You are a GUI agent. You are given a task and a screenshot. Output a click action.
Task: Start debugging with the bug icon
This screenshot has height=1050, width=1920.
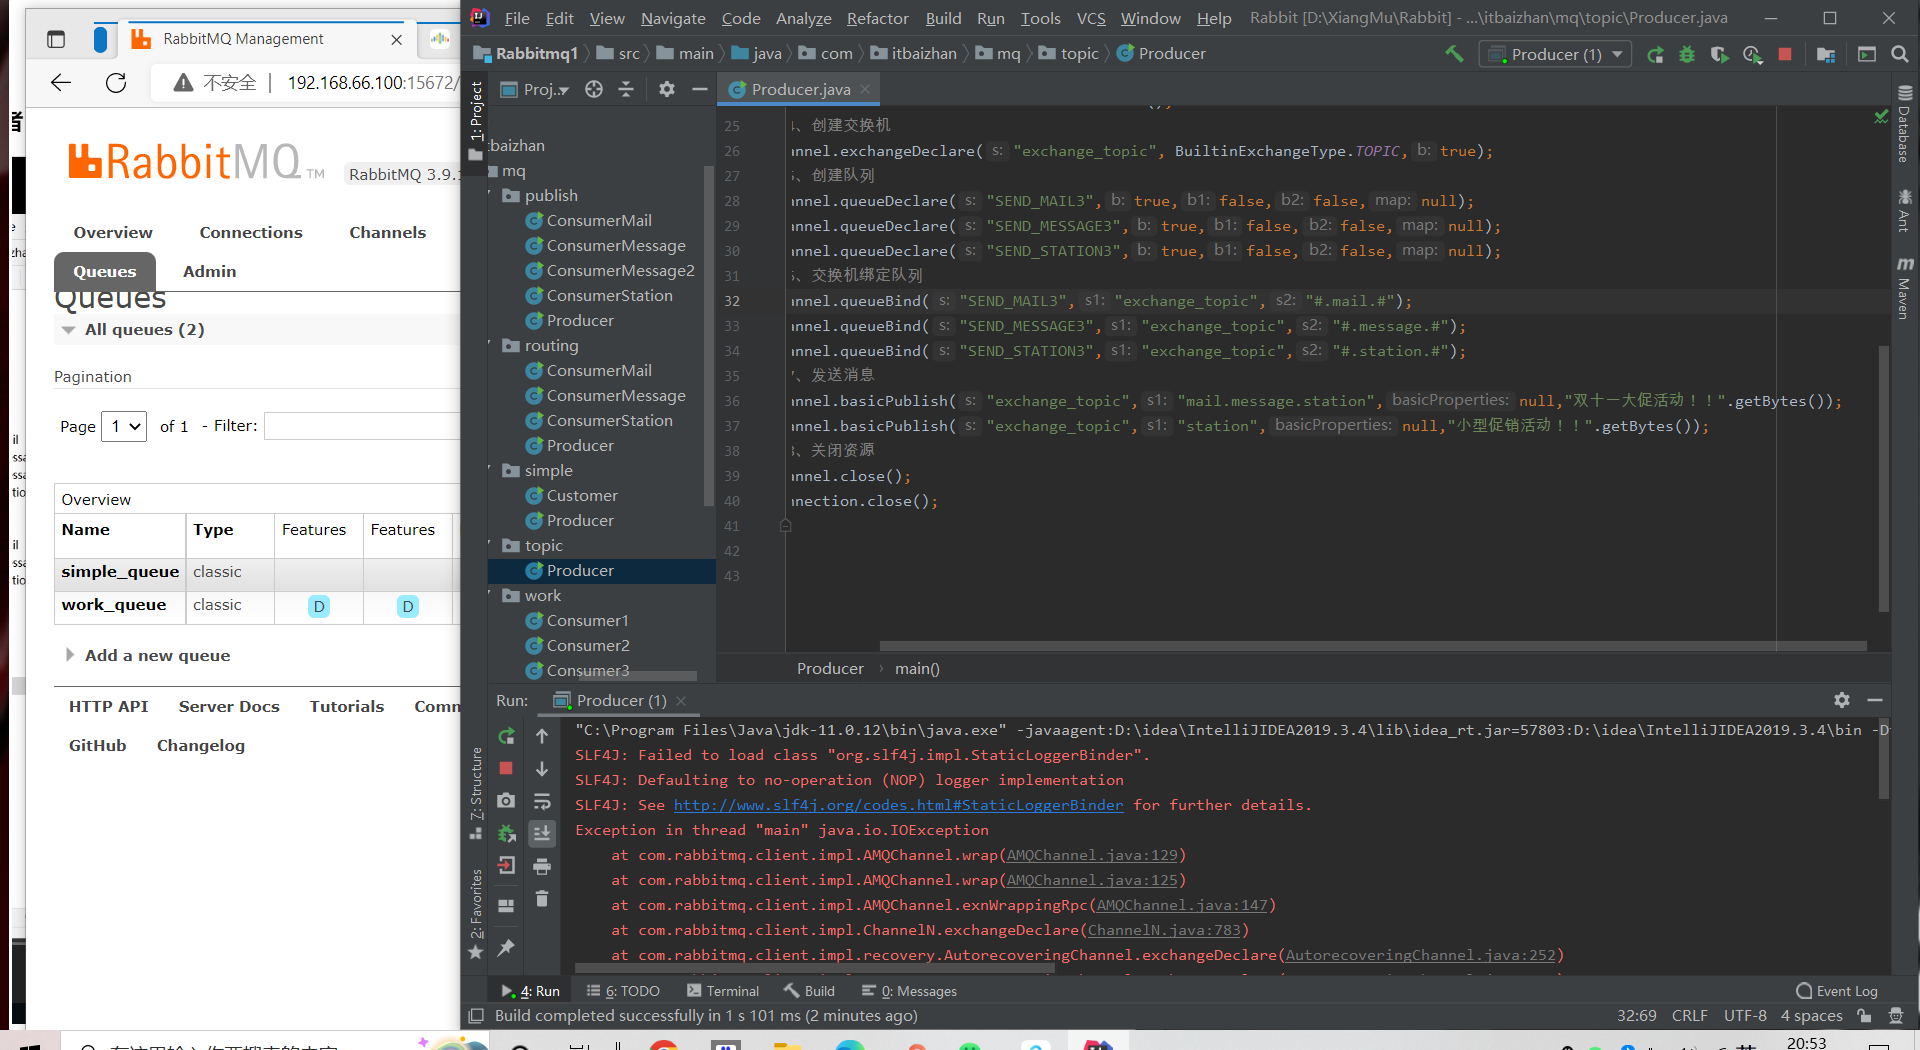click(x=1687, y=54)
